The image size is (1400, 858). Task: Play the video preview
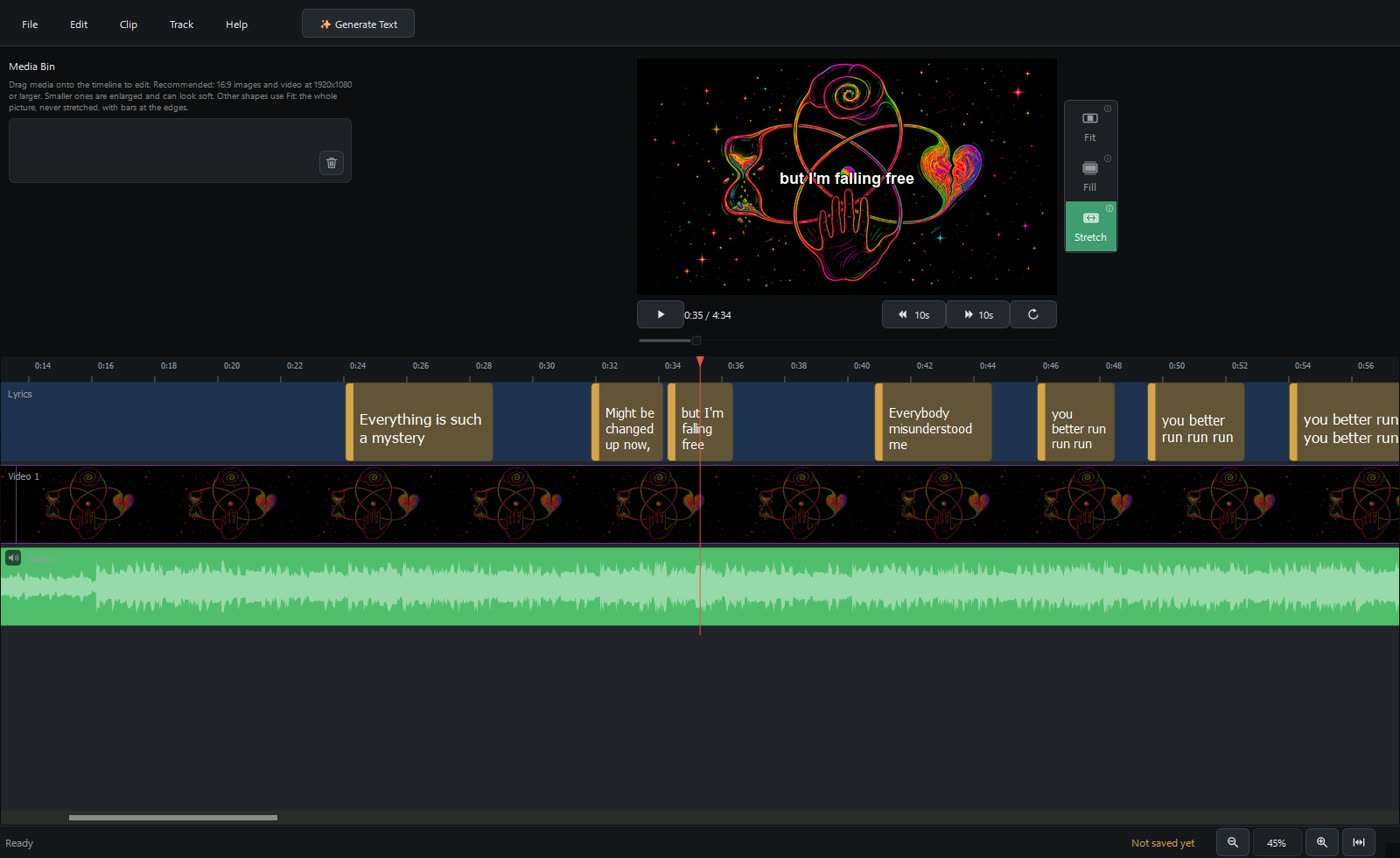[x=660, y=314]
